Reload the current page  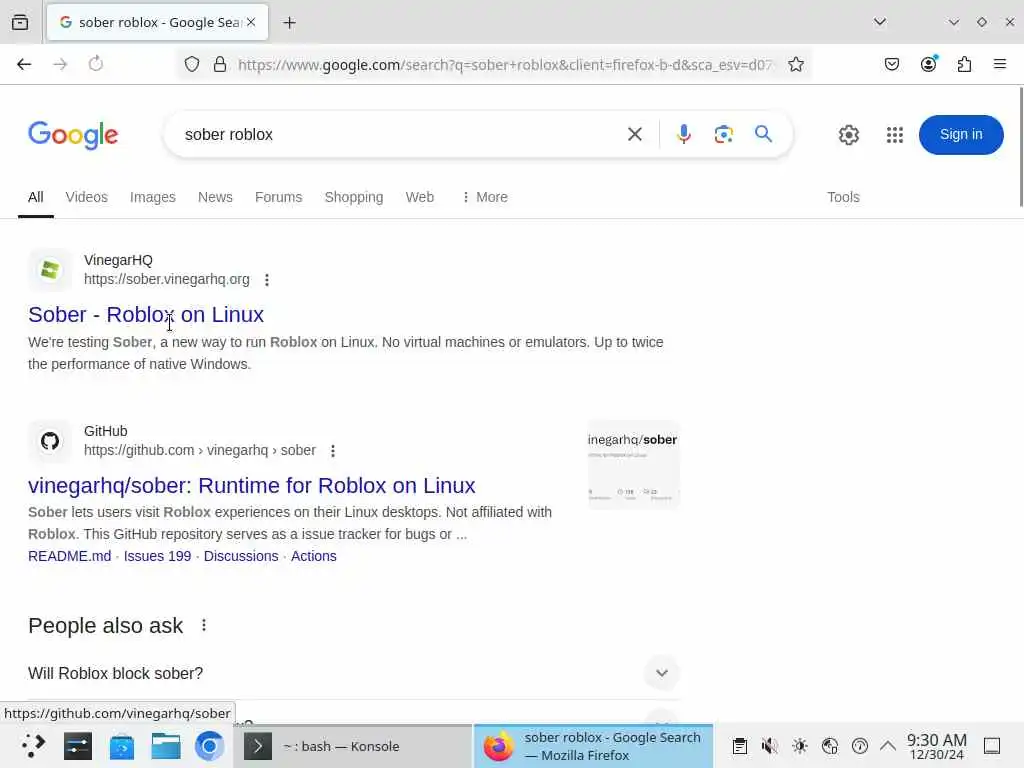click(x=96, y=64)
